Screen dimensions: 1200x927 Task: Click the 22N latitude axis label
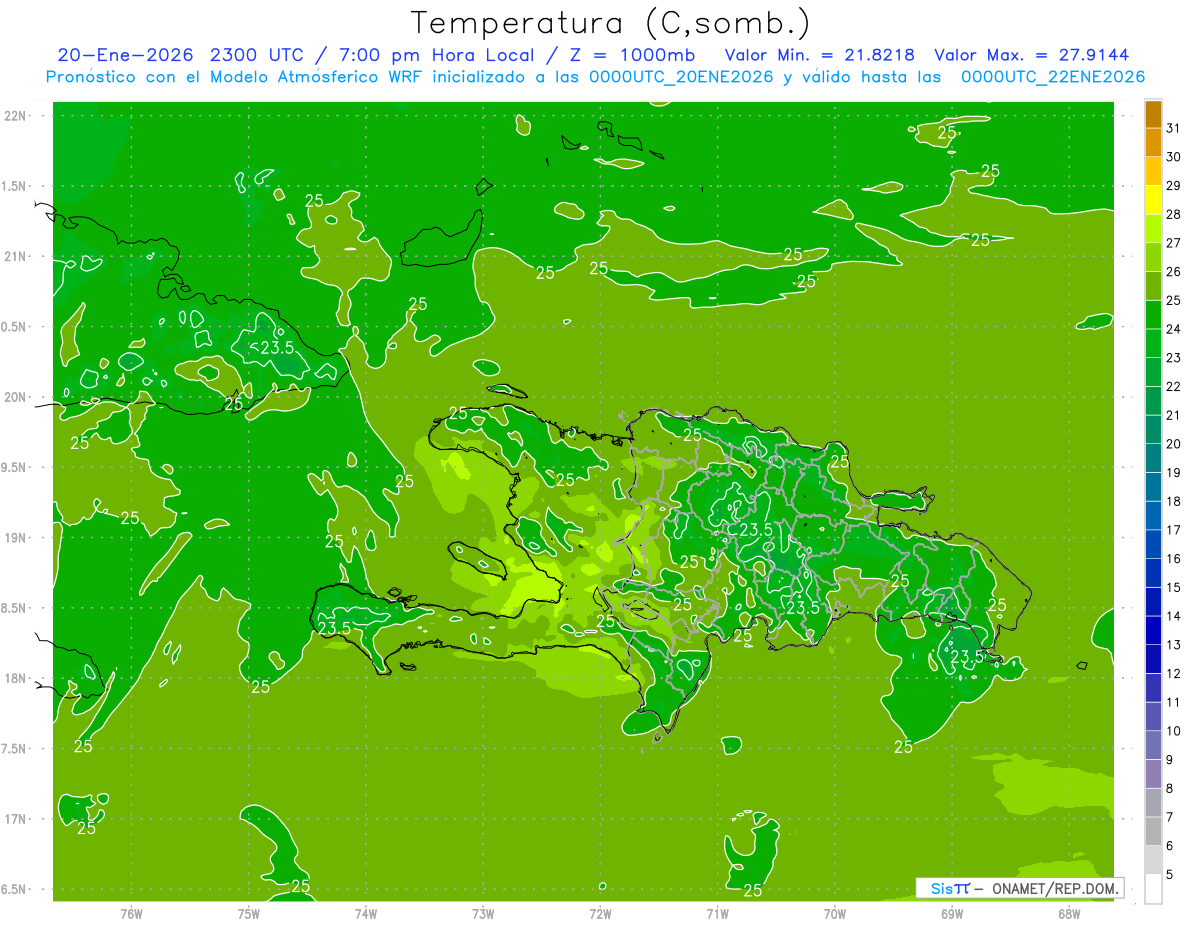tap(17, 116)
